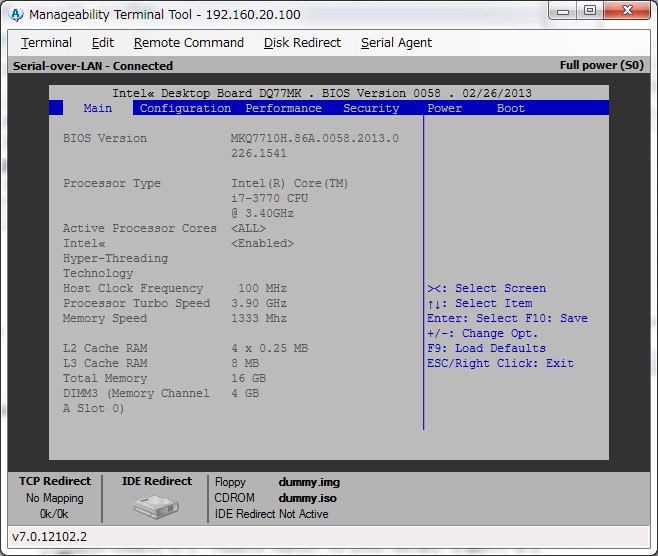Switch to the BIOS Power tab
658x556 pixels.
444,108
